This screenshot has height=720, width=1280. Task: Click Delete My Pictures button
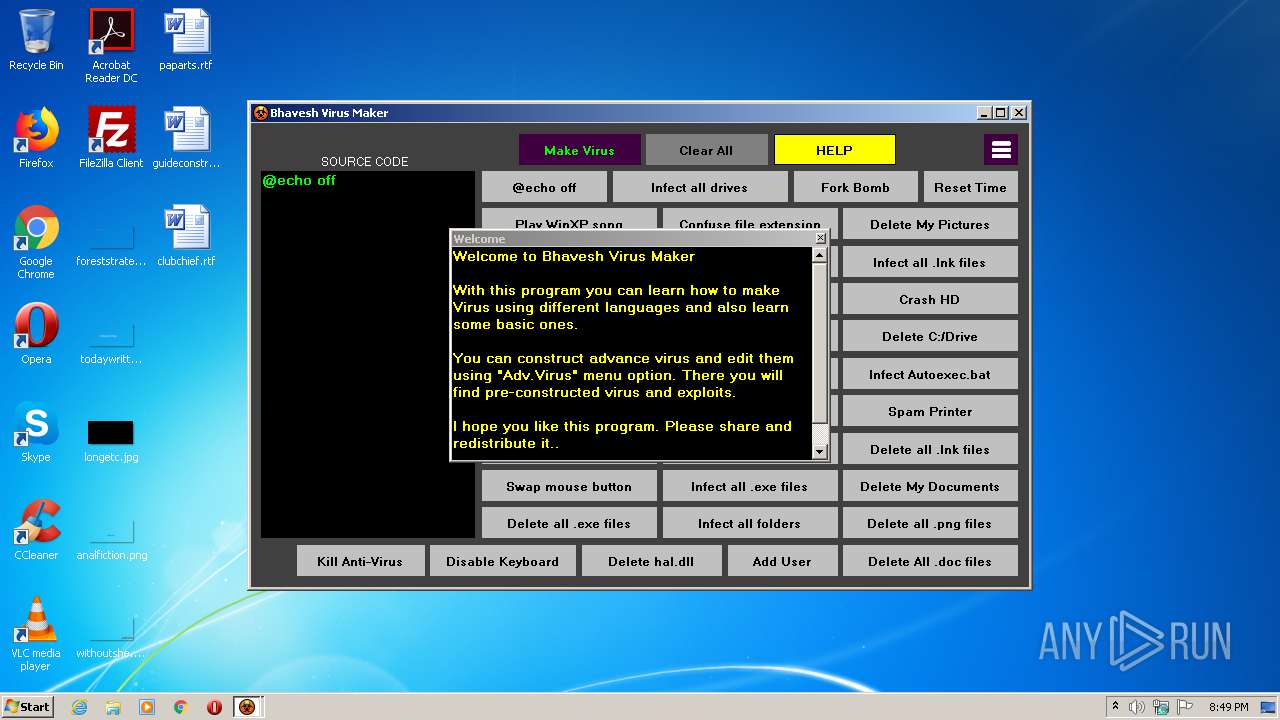(x=930, y=224)
